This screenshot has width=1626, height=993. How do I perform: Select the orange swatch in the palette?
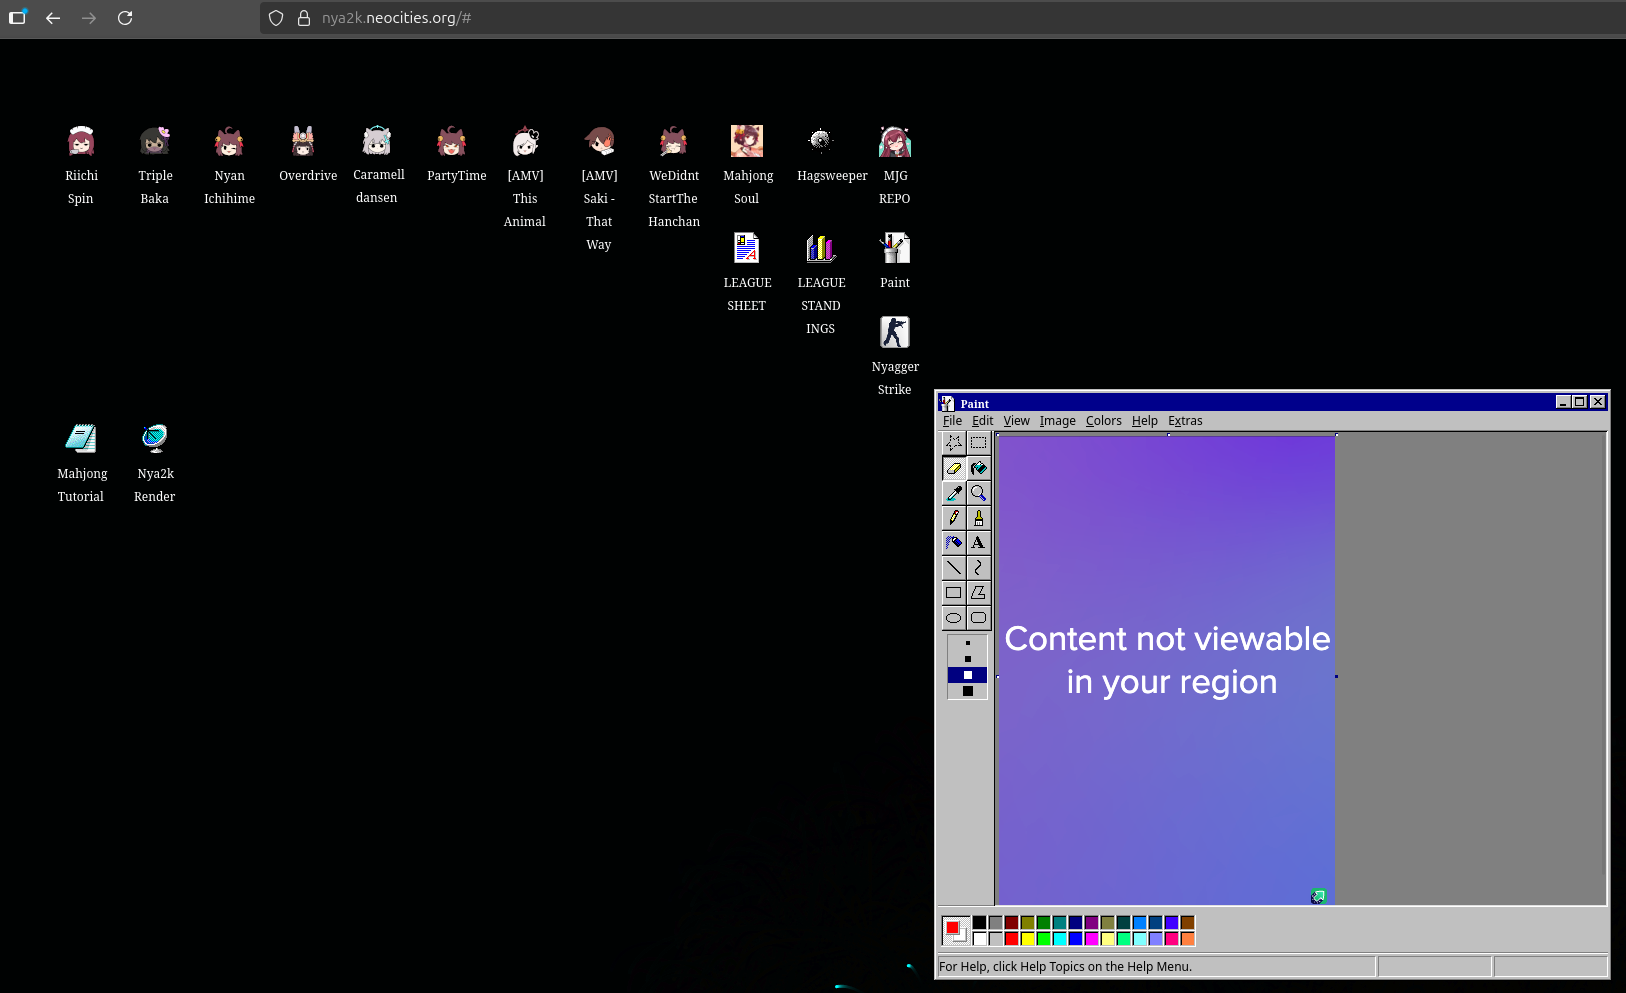point(1188,939)
